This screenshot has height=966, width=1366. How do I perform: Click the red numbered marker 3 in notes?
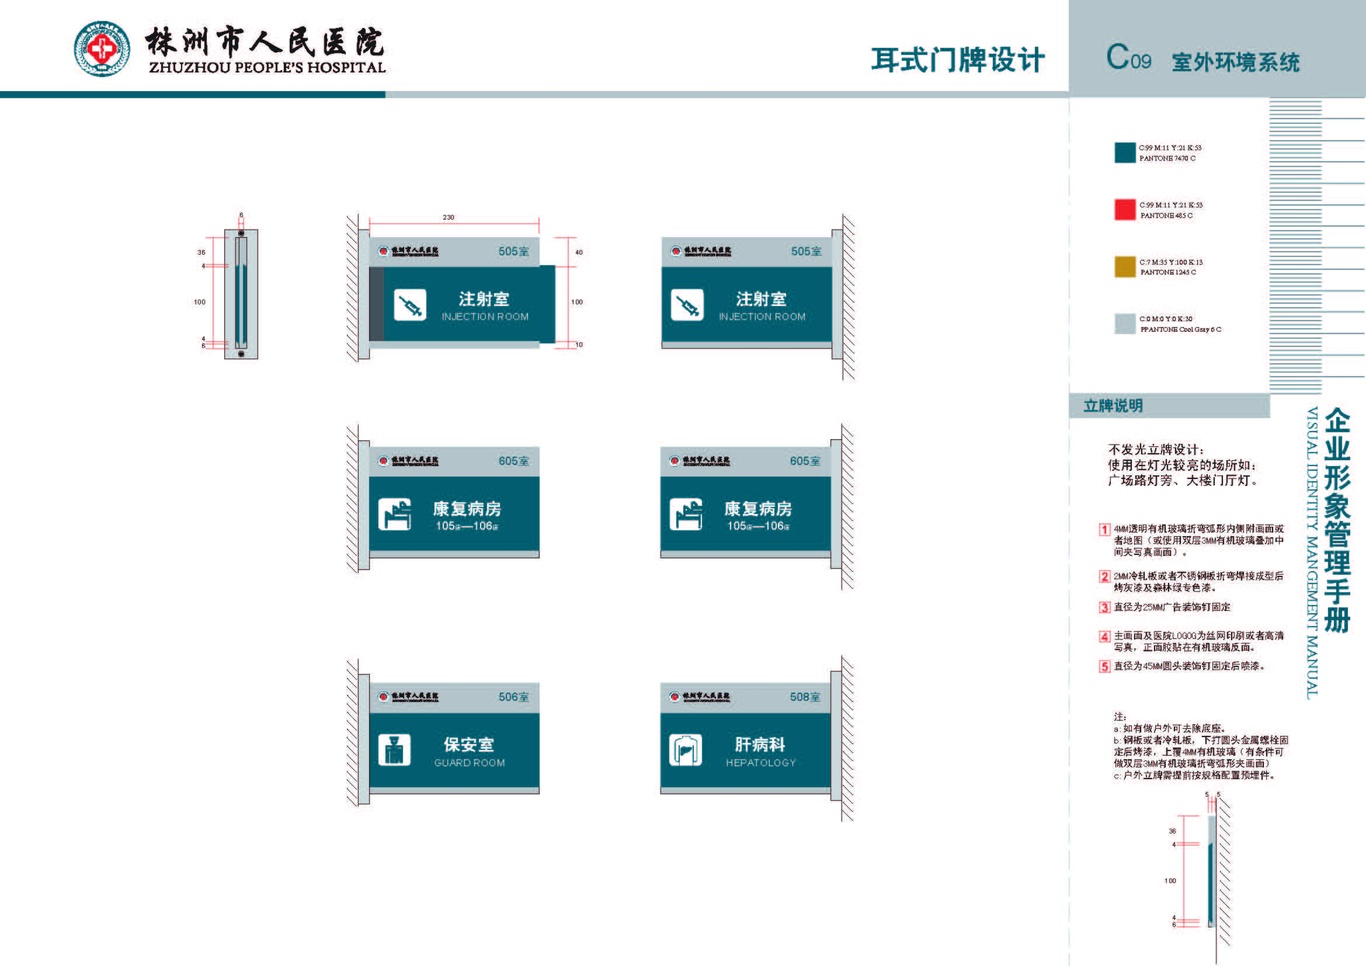point(1105,607)
